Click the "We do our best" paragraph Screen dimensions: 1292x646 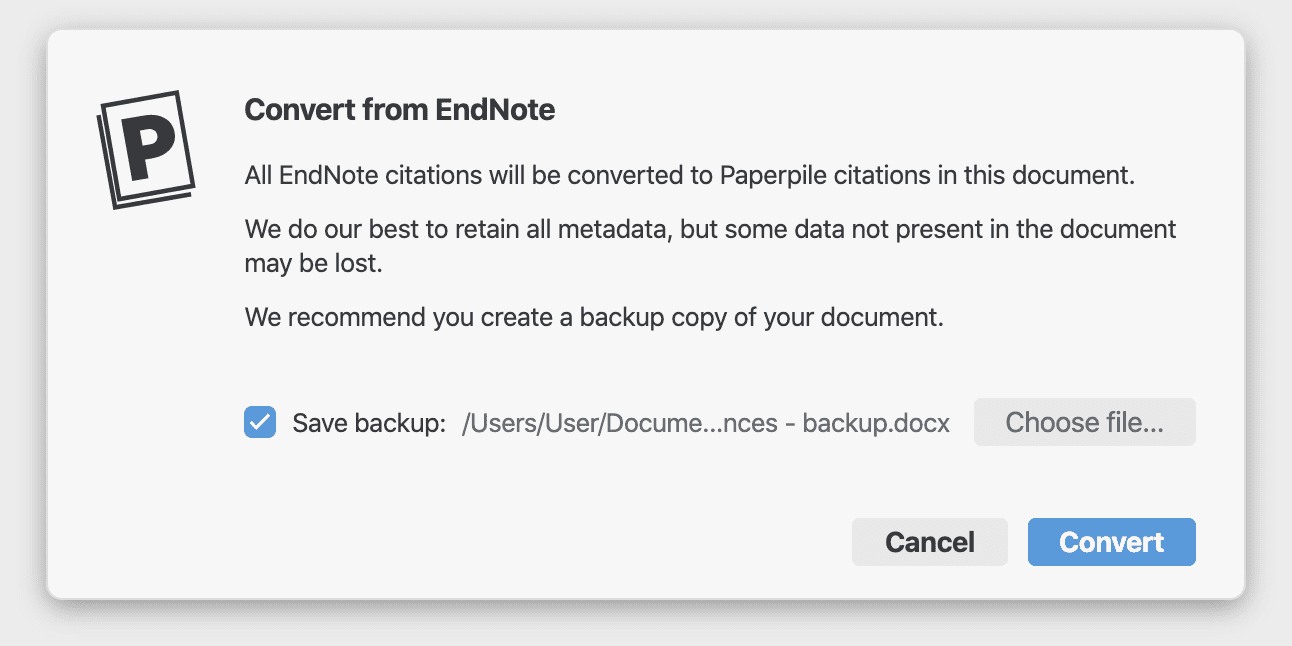[710, 229]
